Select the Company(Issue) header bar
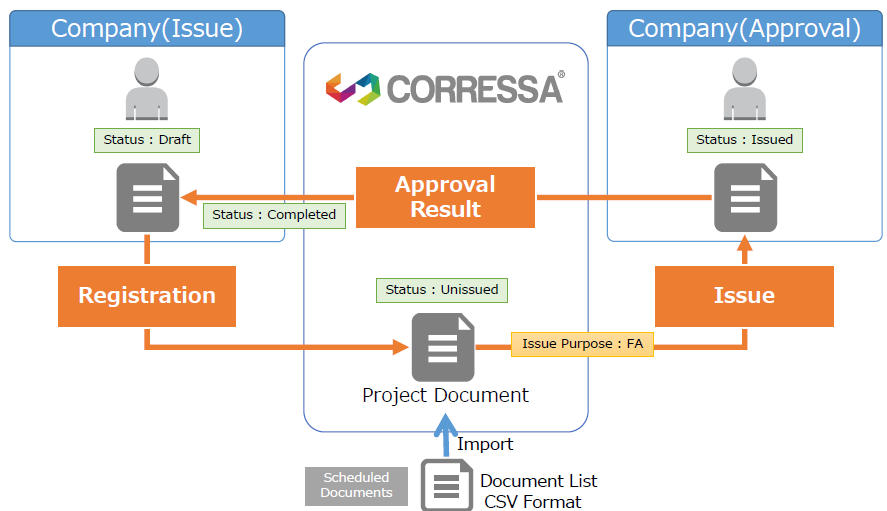This screenshot has height=511, width=887. (x=147, y=28)
